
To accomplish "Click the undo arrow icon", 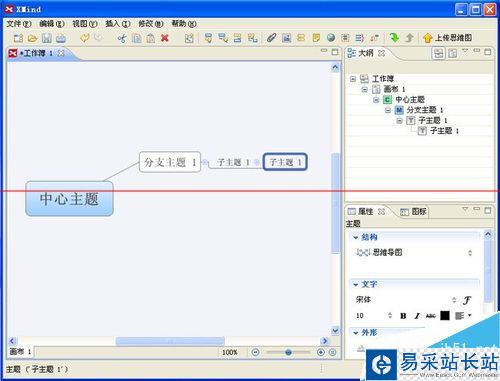I will [85, 38].
